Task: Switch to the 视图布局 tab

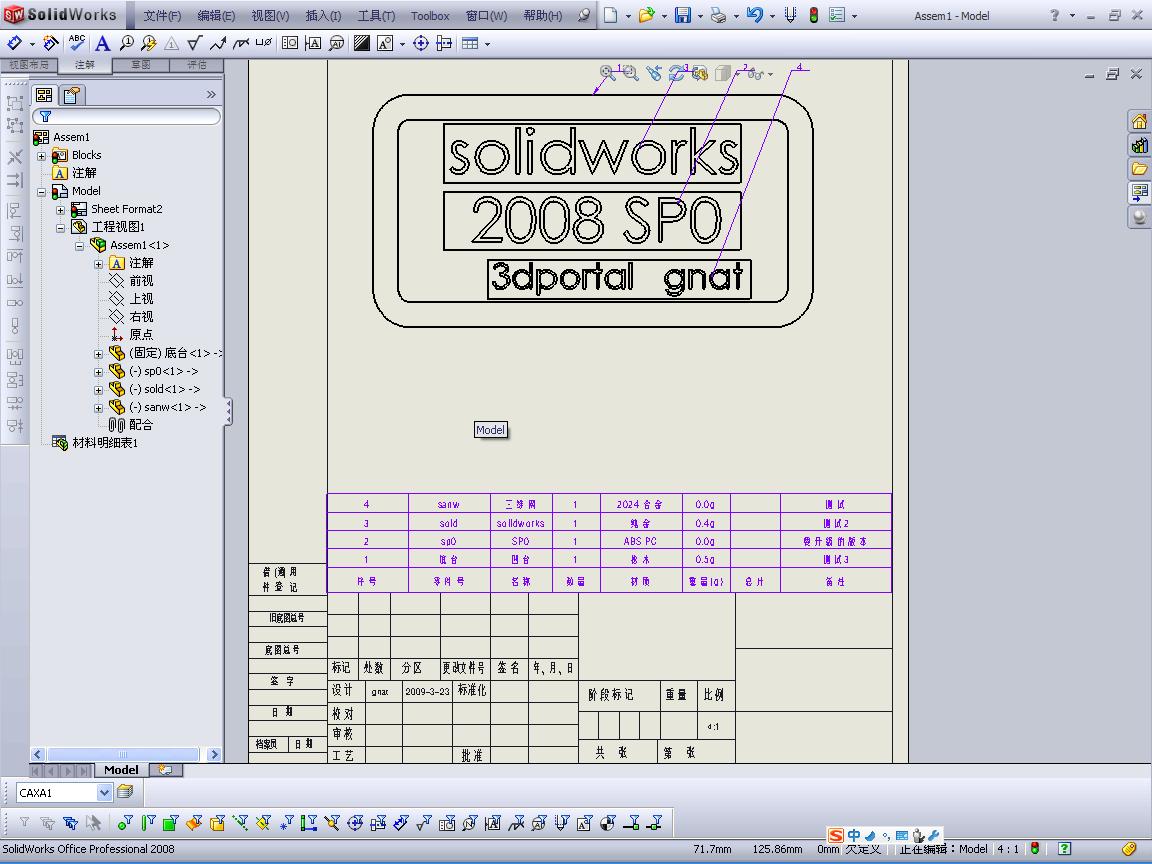Action: tap(29, 65)
